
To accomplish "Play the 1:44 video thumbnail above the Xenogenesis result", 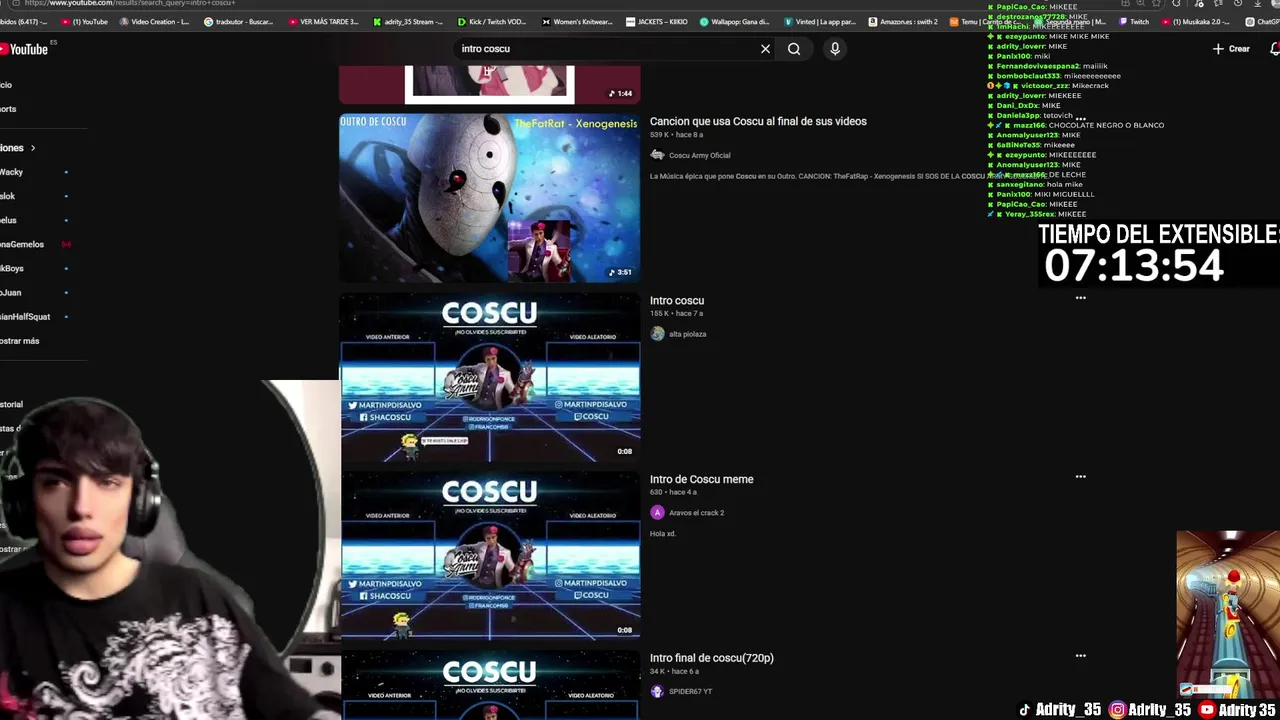I will 490,85.
